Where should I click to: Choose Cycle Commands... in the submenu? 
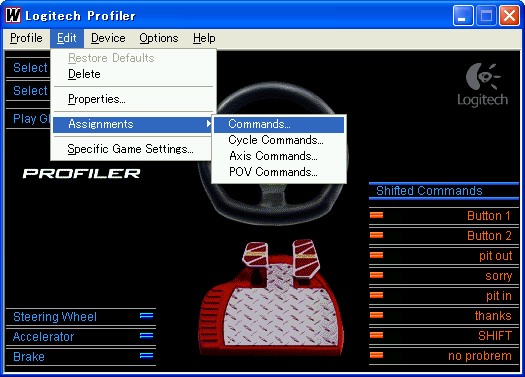coord(279,140)
